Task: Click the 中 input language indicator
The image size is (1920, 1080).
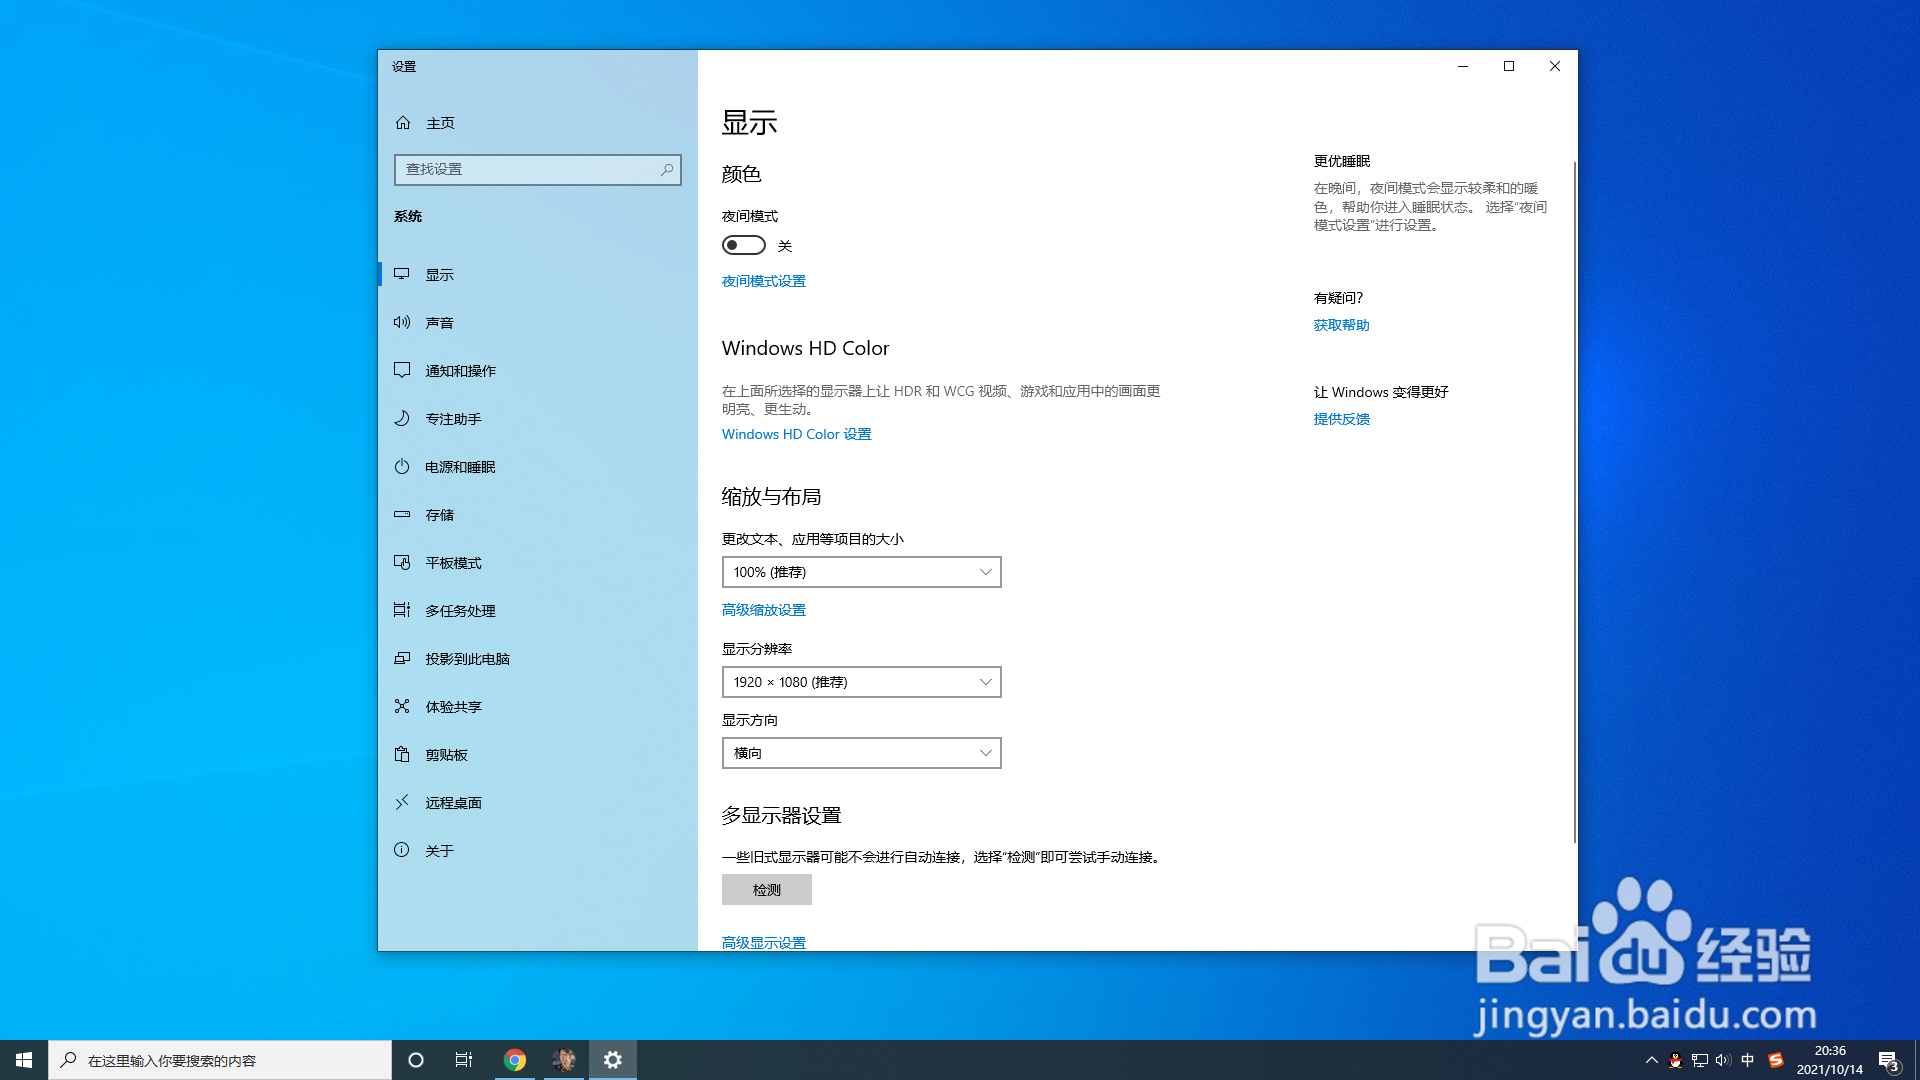Action: click(1748, 1060)
